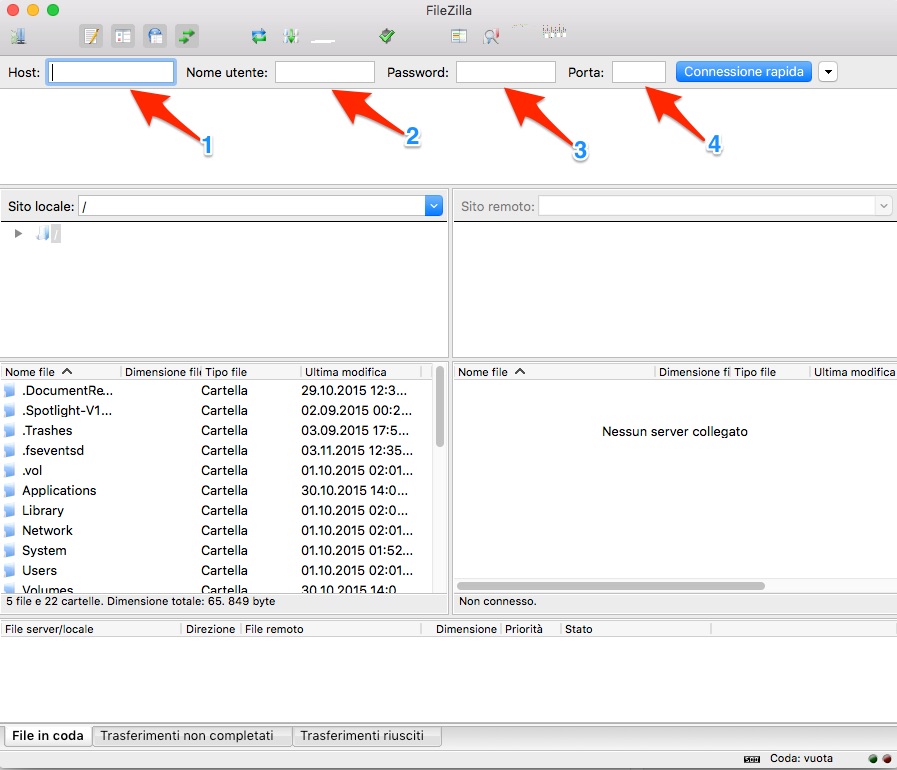
Task: Toggle the message log display icon
Action: tap(91, 37)
